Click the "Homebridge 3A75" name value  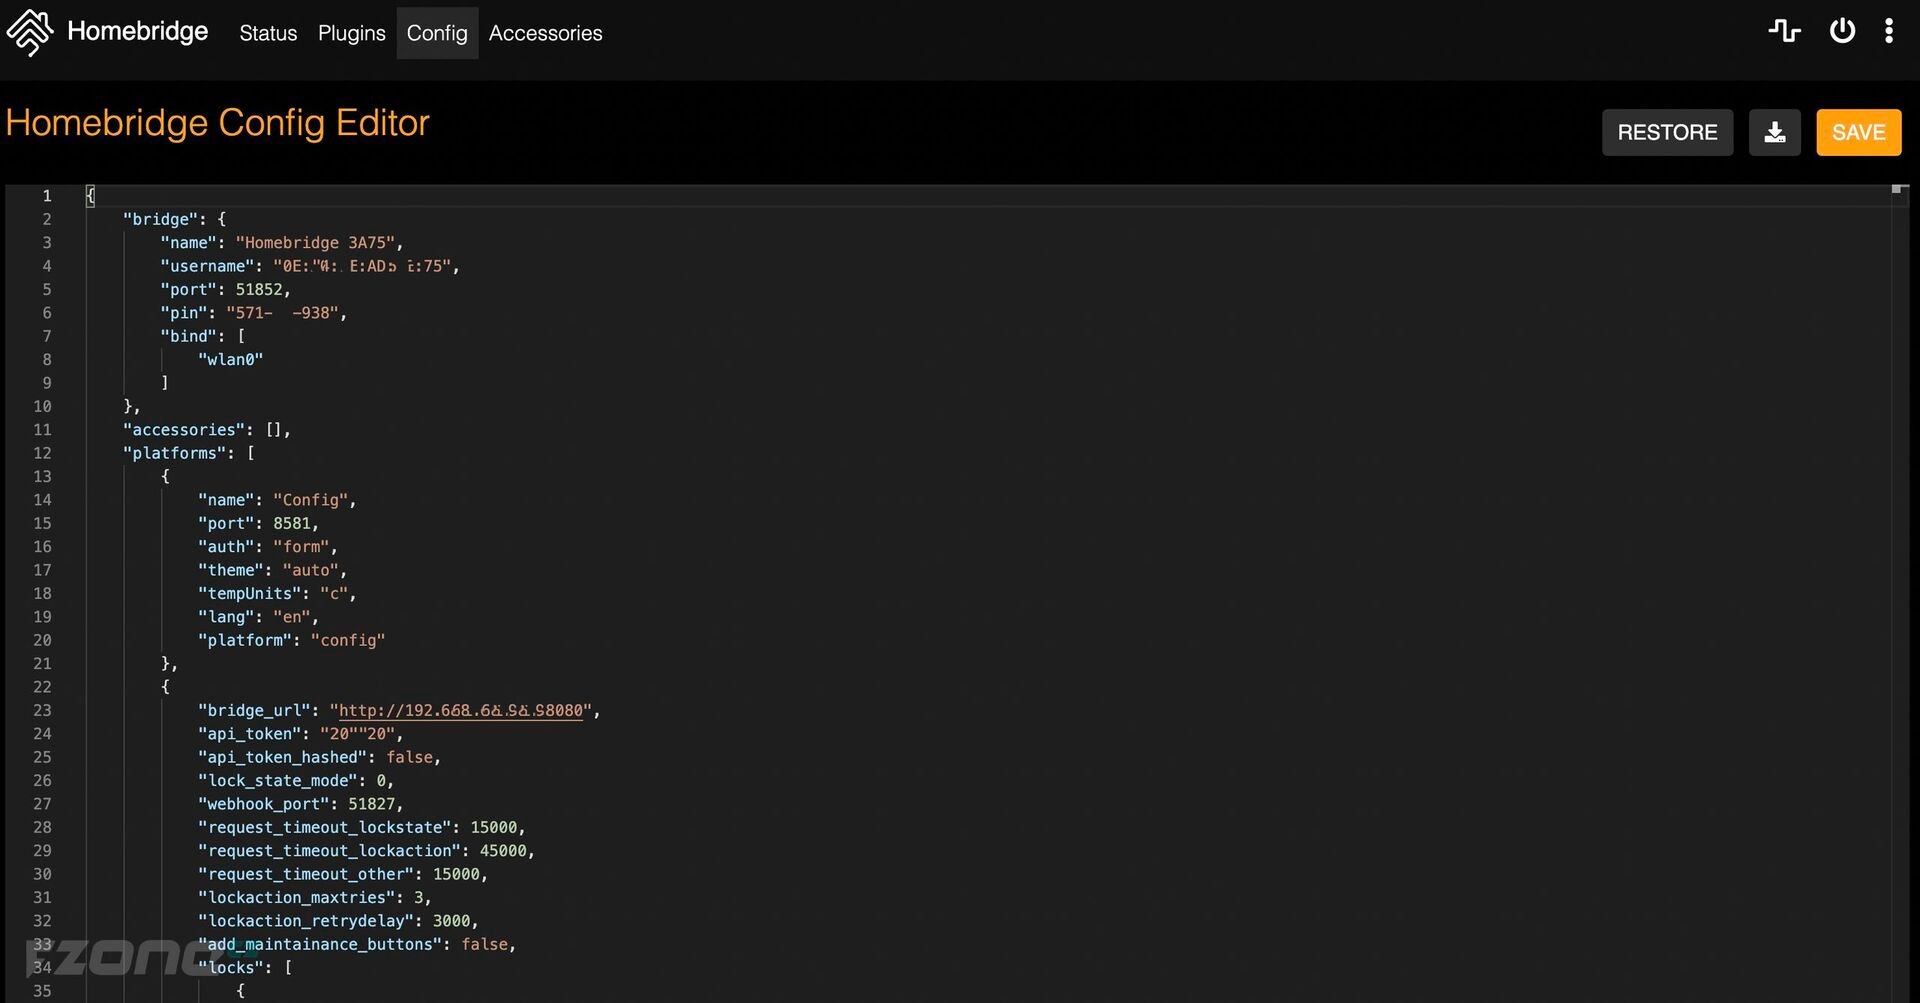coord(315,243)
